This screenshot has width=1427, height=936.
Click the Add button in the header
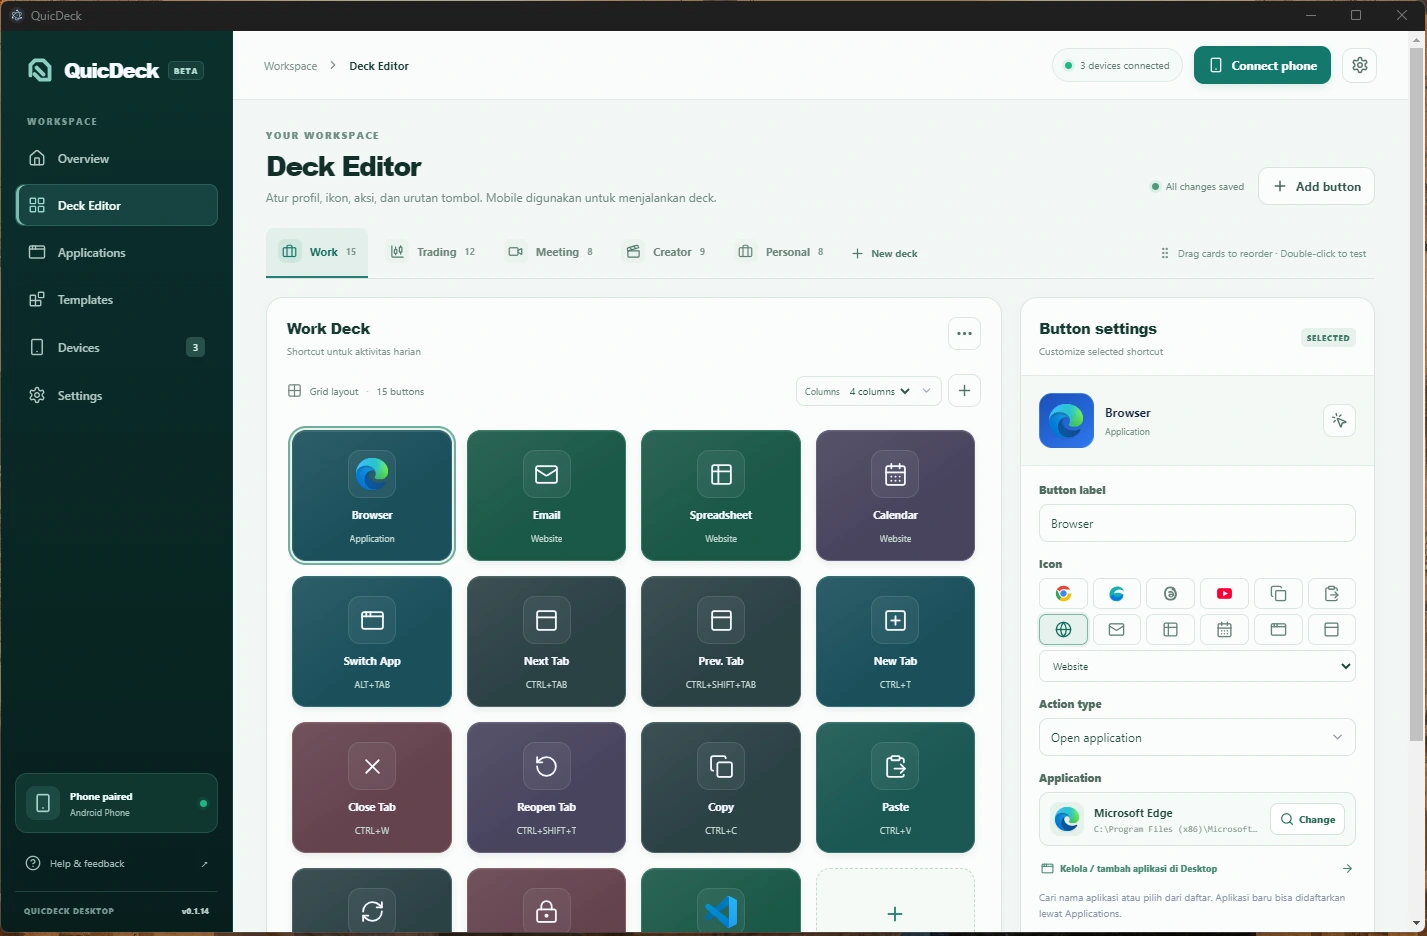click(1316, 186)
